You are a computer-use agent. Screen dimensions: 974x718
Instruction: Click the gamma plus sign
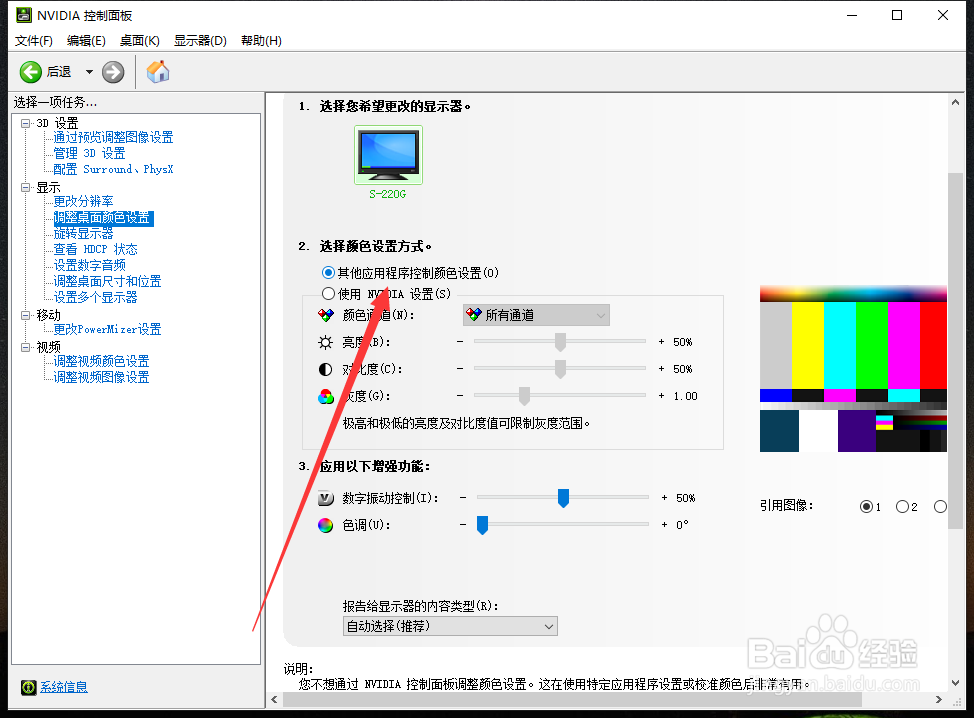(662, 396)
